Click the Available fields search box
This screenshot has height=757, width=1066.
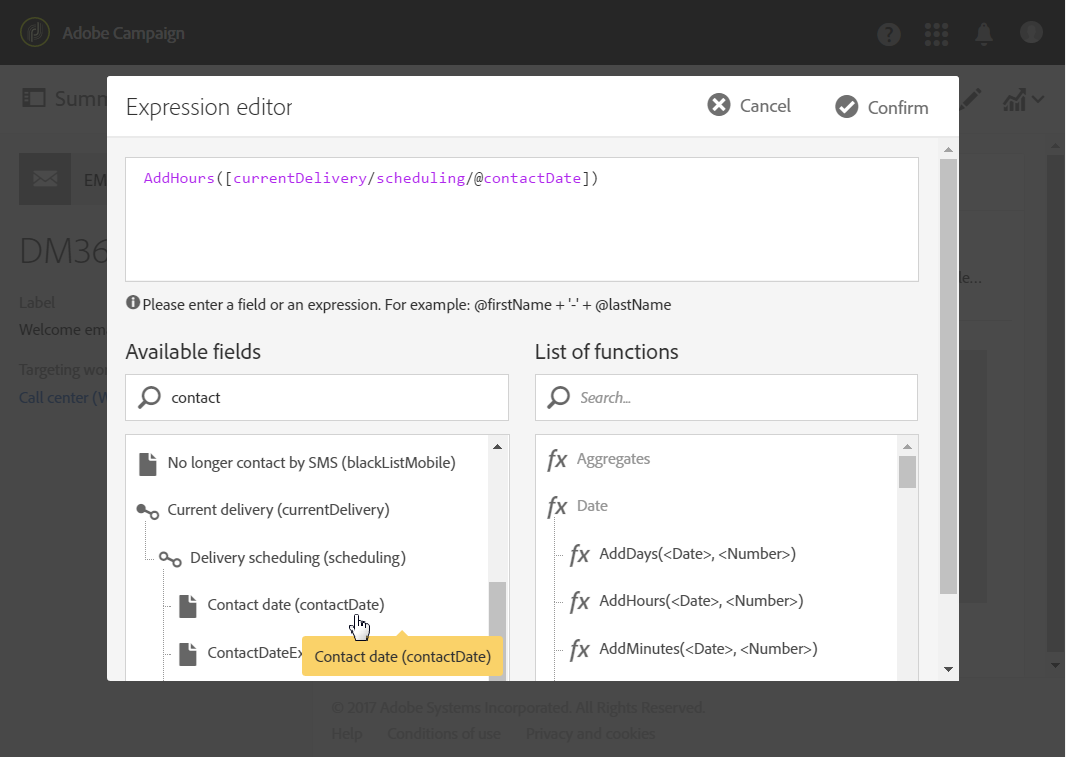coord(330,397)
